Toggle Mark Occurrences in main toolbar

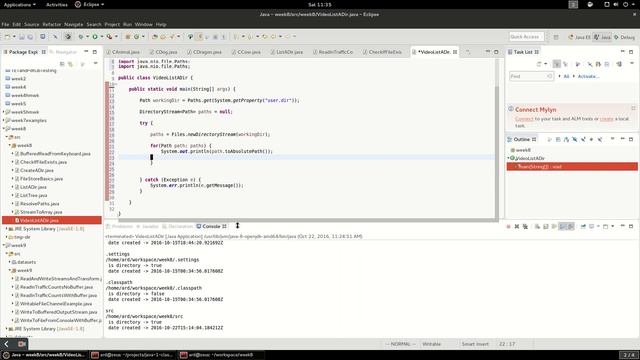click(199, 37)
